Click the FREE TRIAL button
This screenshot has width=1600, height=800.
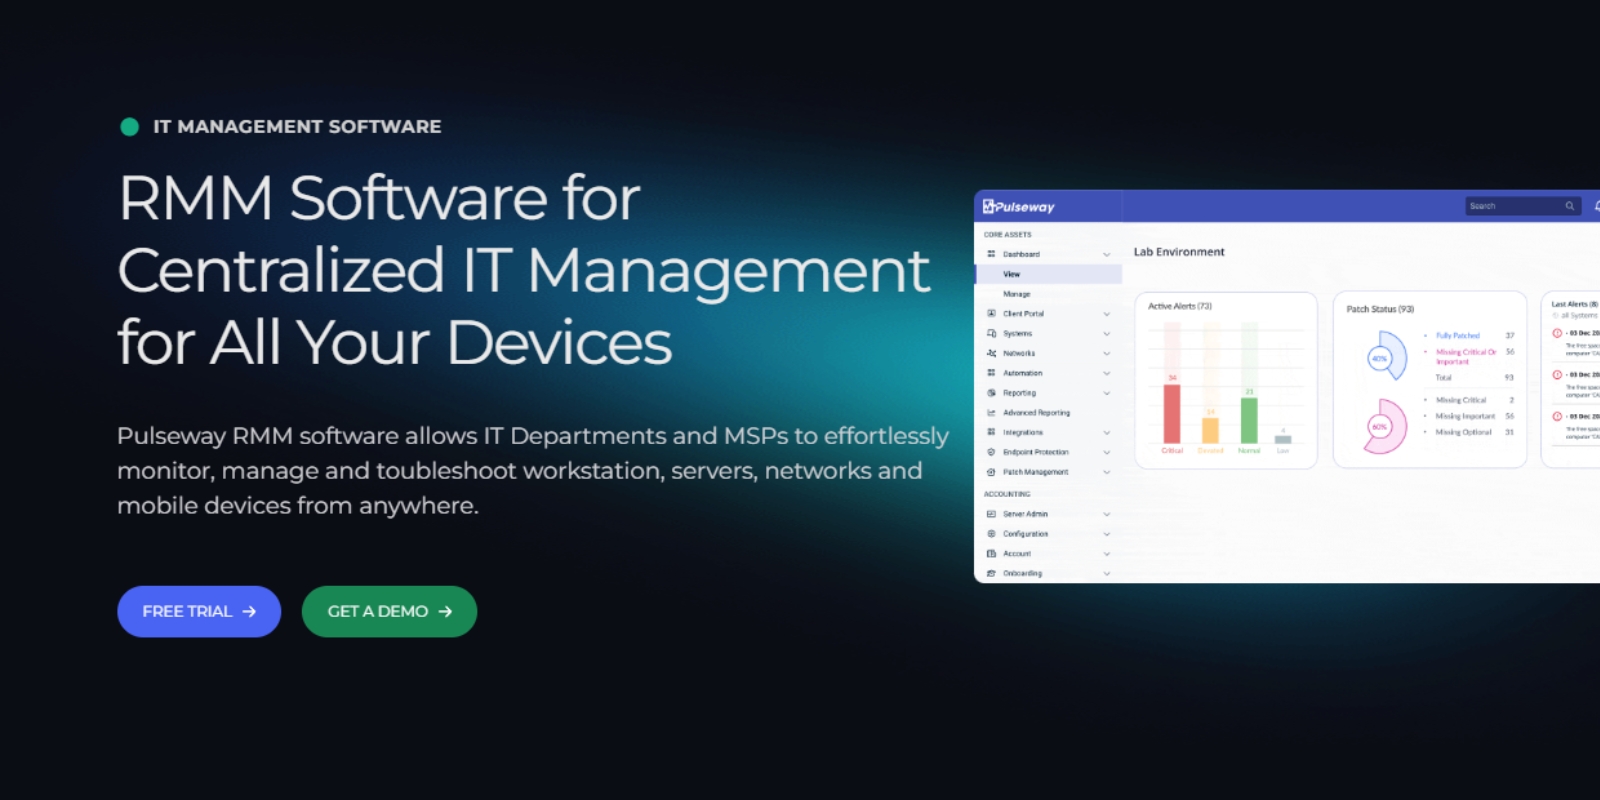pos(199,611)
